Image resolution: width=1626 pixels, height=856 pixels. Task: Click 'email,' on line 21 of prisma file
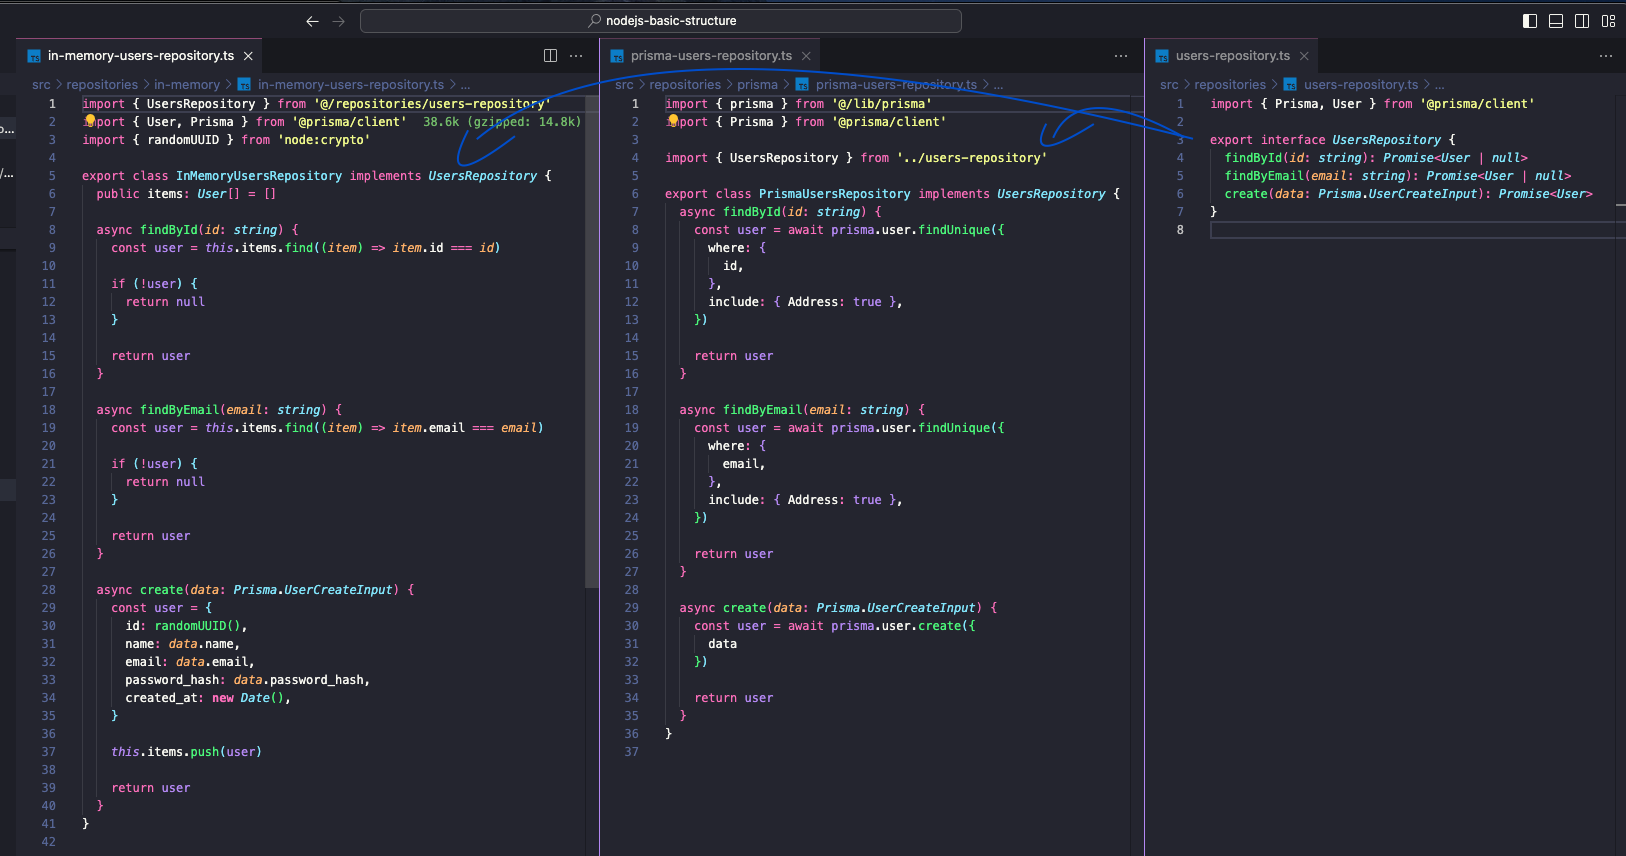click(x=744, y=464)
